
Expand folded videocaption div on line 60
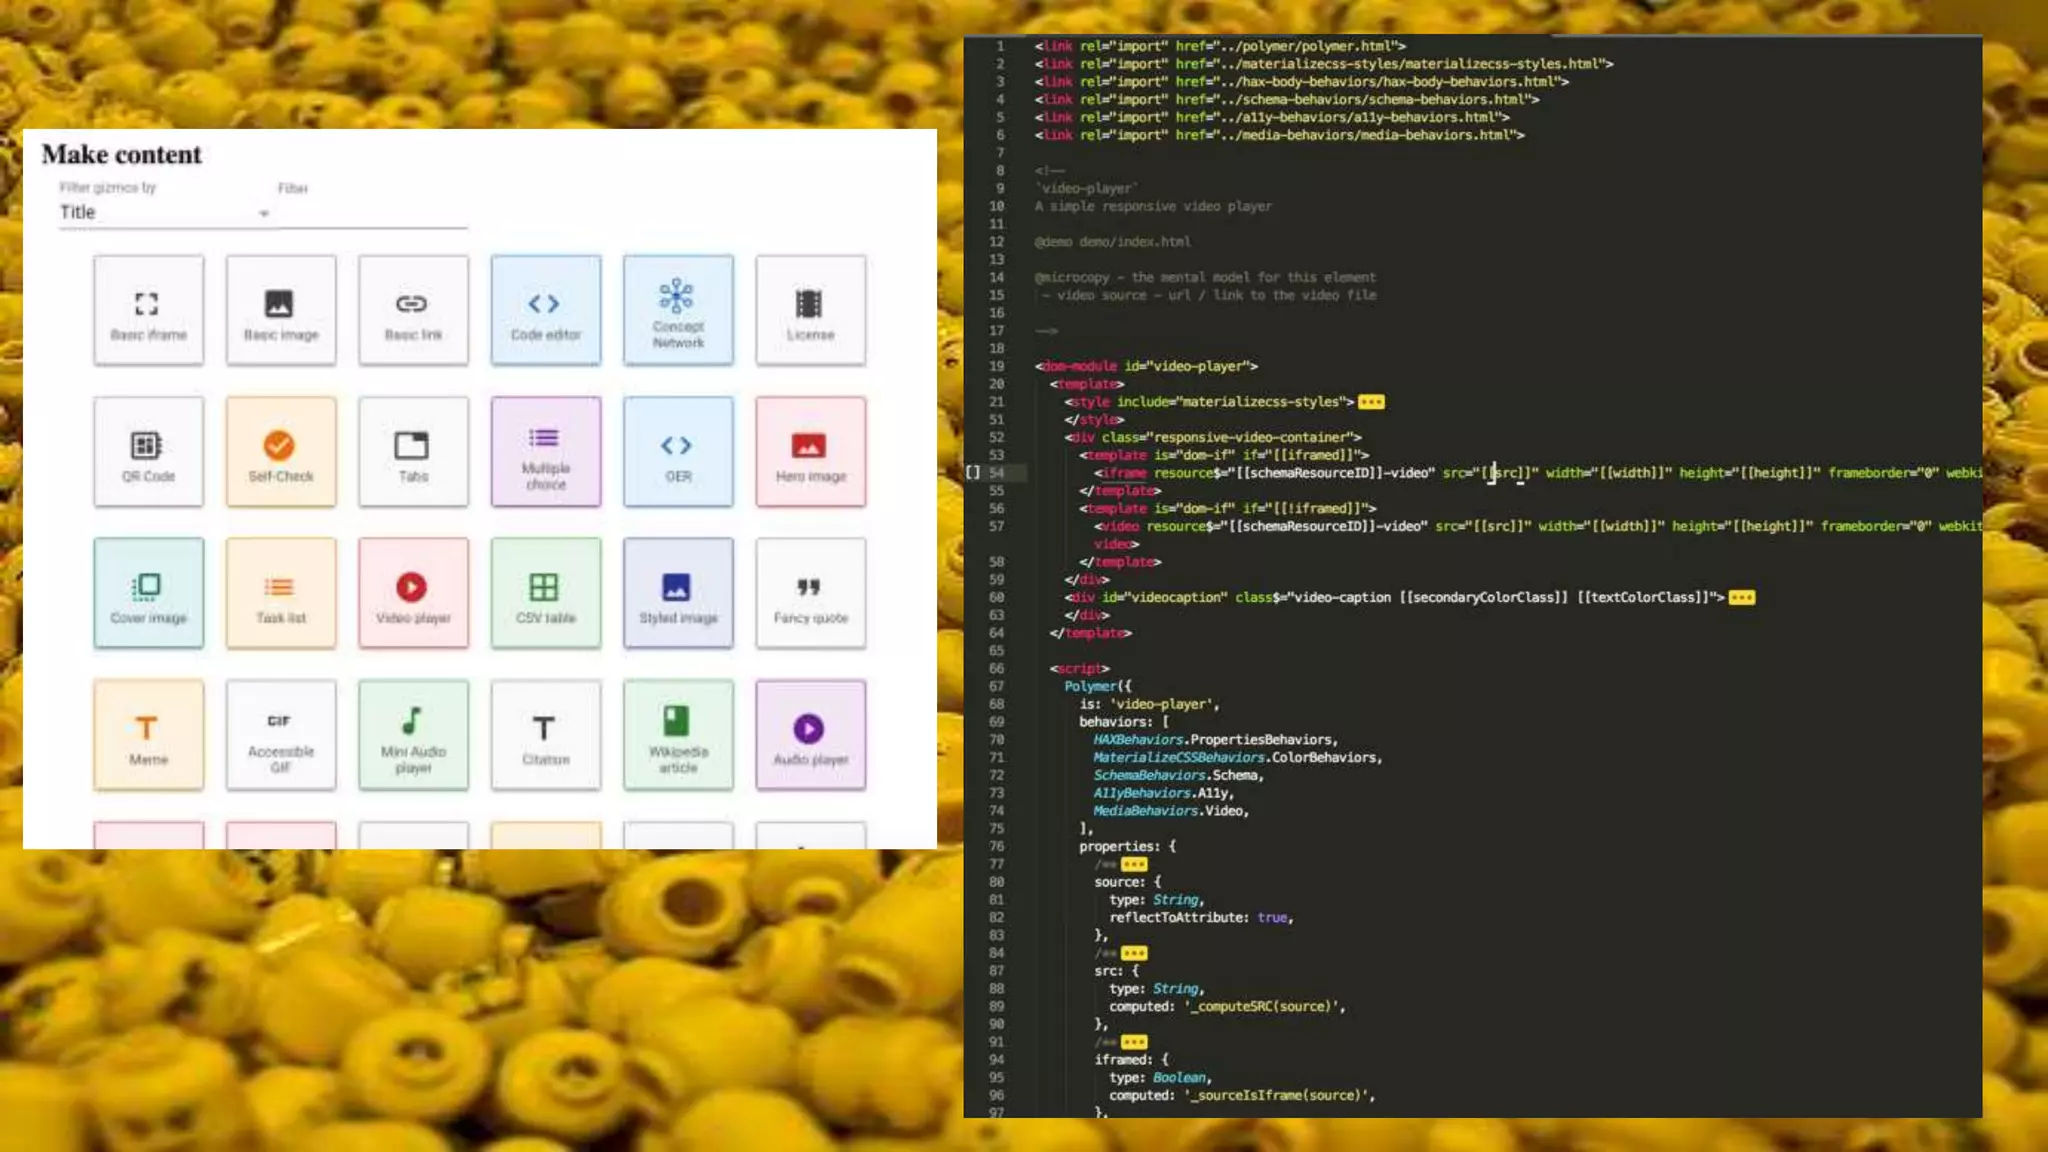(x=1741, y=598)
